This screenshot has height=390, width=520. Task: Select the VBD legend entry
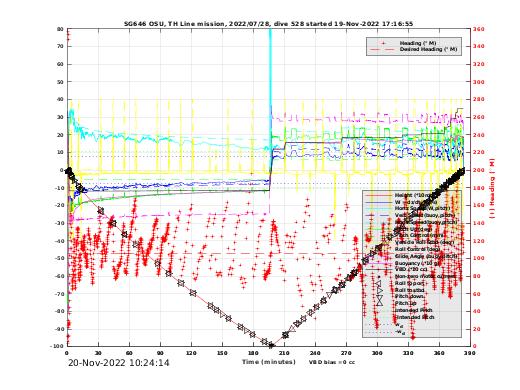412,269
